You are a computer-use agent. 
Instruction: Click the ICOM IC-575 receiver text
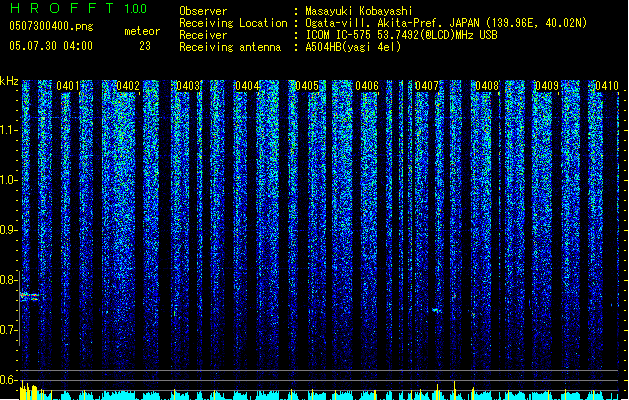pos(401,35)
